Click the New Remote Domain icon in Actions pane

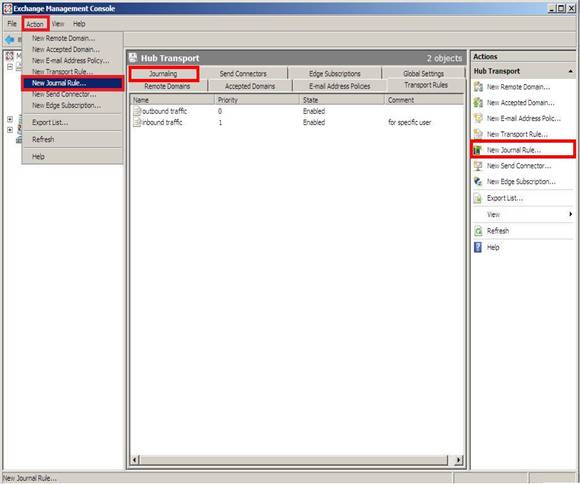478,87
